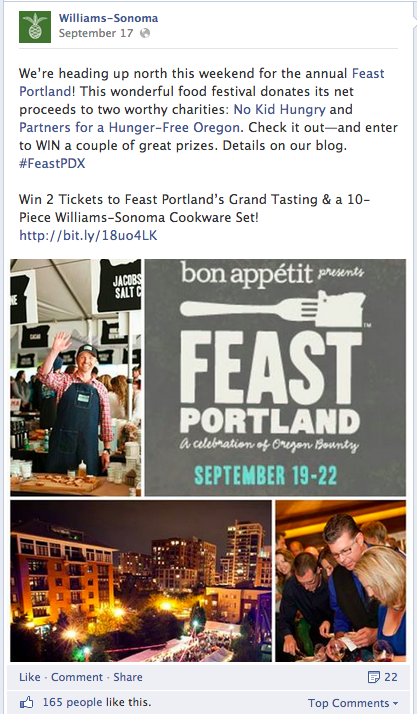Open the bit.ly/18uo4LK blog link
Image resolution: width=417 pixels, height=714 pixels.
coord(88,235)
